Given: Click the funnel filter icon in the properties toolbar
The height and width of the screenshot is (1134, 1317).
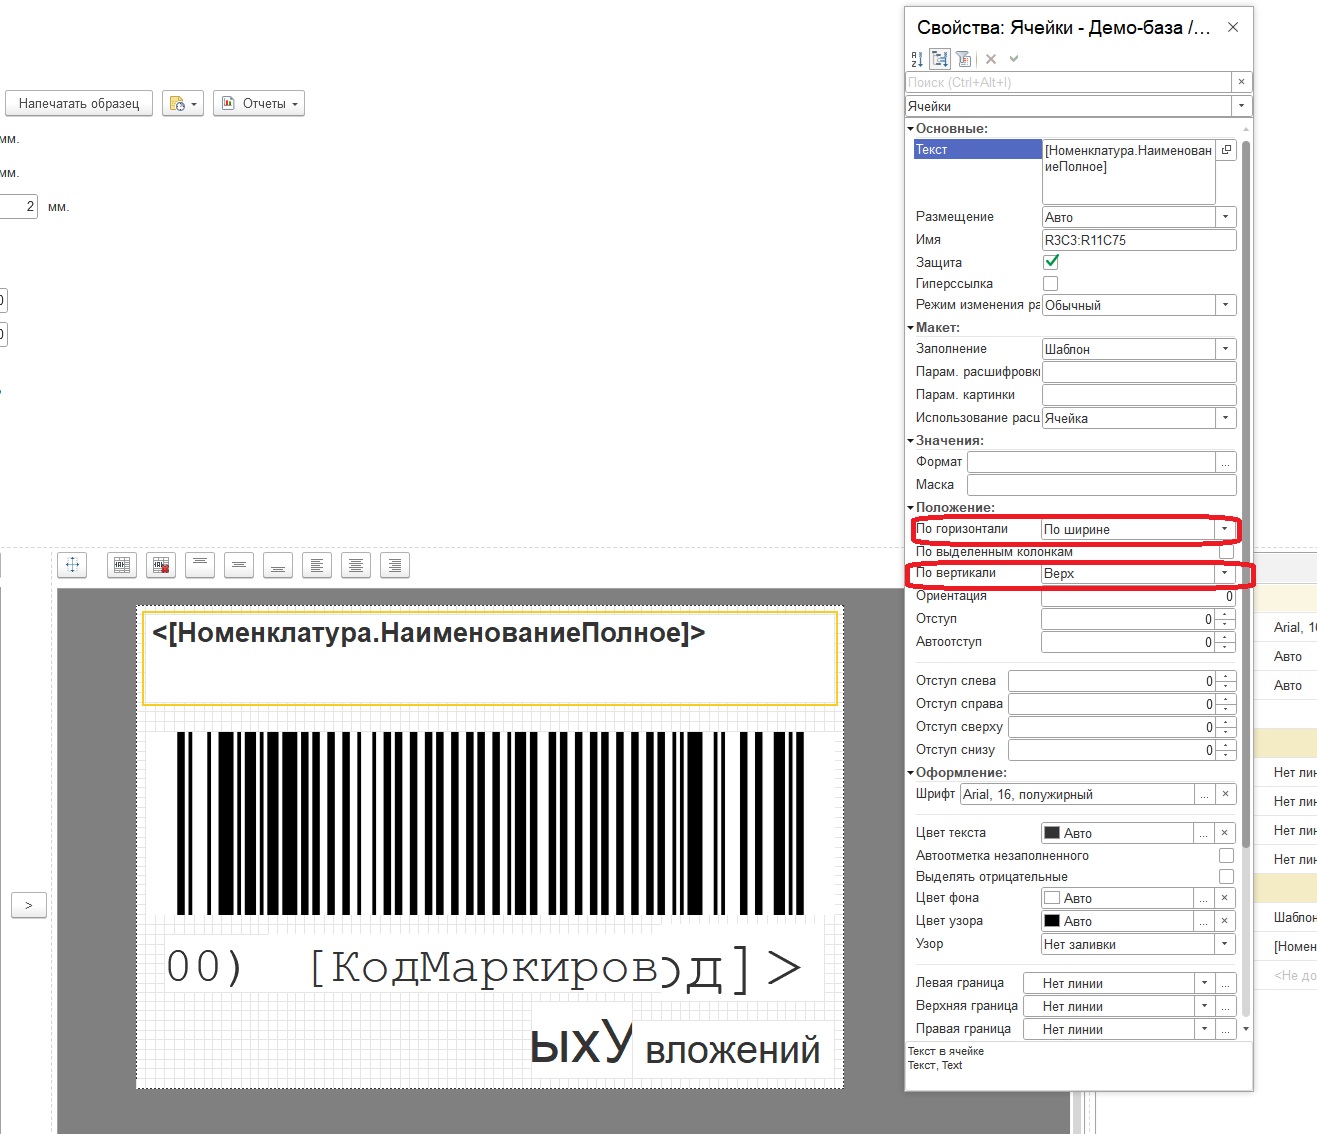Looking at the screenshot, I should coord(963,59).
